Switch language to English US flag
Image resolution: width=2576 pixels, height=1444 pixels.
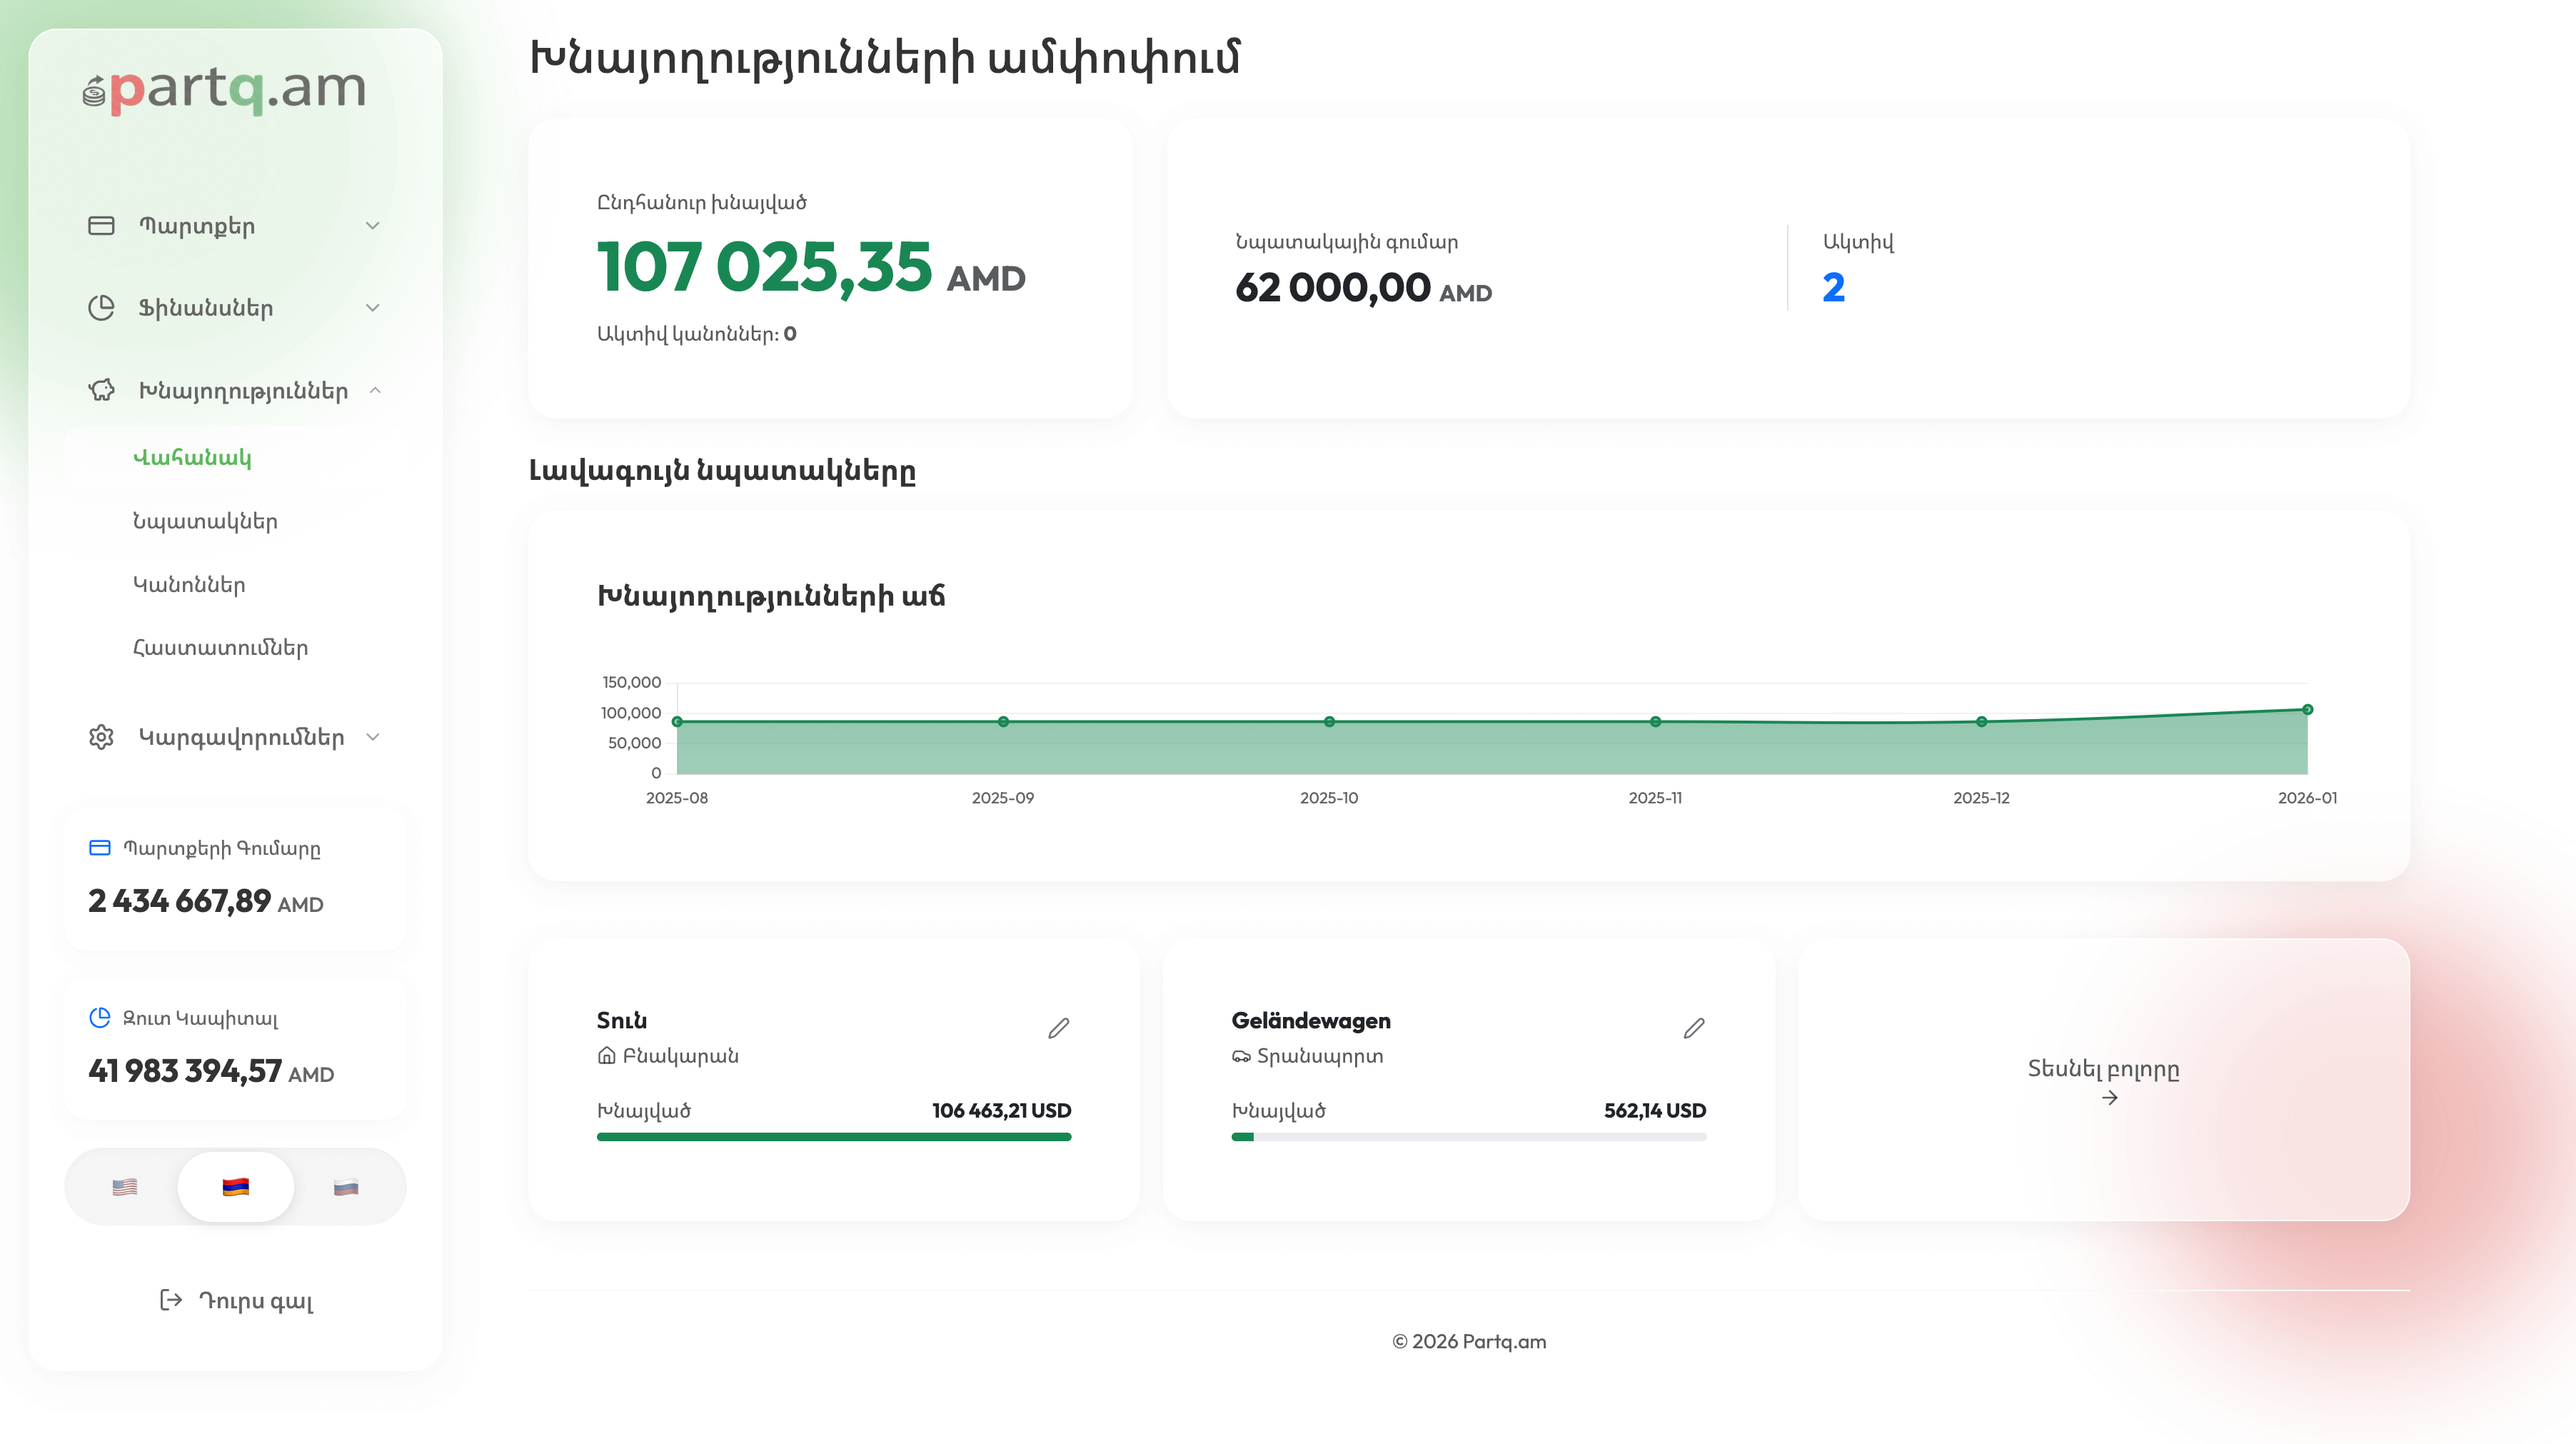(125, 1187)
